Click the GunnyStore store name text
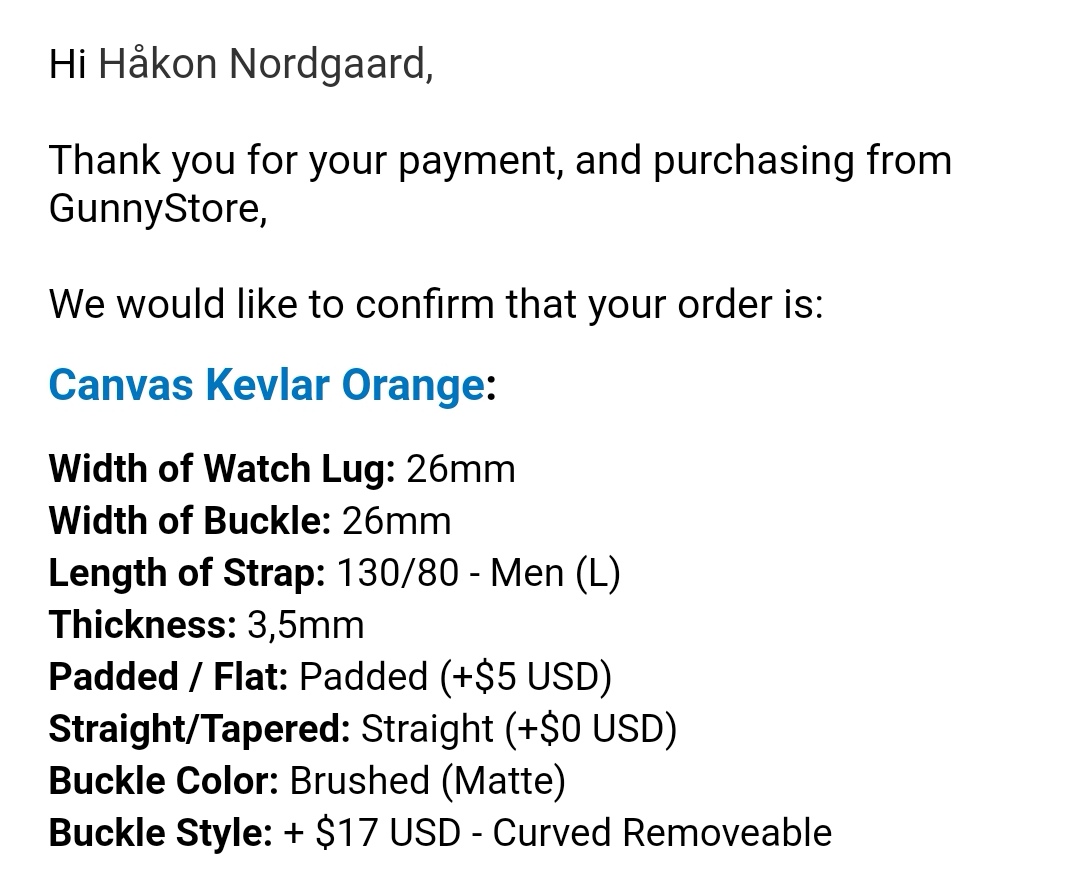The width and height of the screenshot is (1080, 870). [x=157, y=212]
